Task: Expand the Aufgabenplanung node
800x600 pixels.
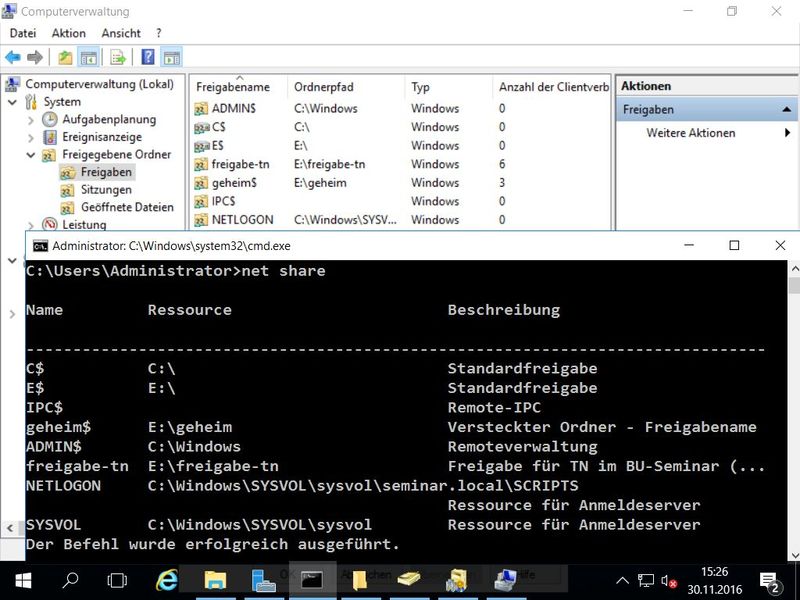Action: 31,120
